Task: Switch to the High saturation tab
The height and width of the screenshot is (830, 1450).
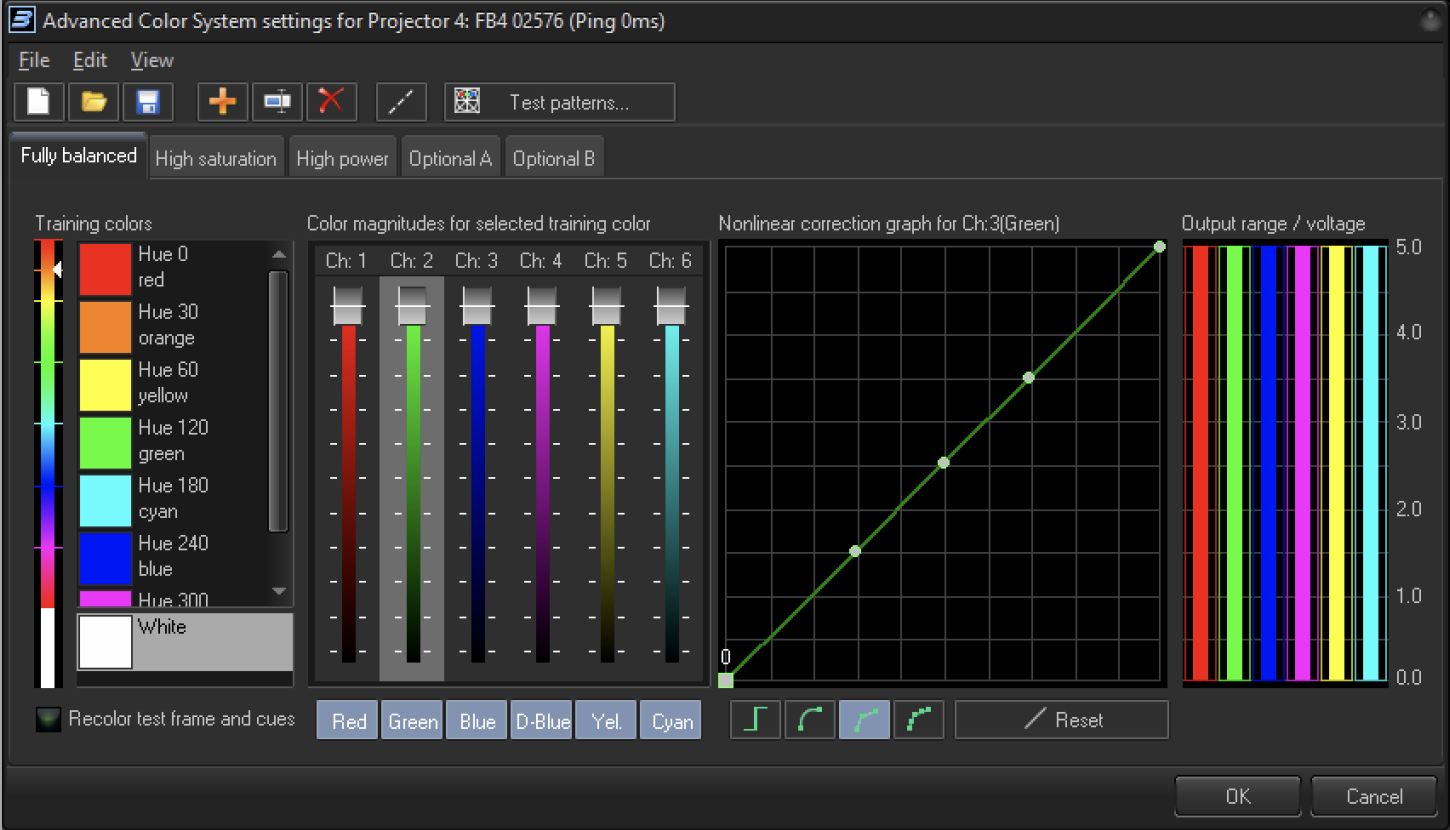Action: click(x=215, y=158)
